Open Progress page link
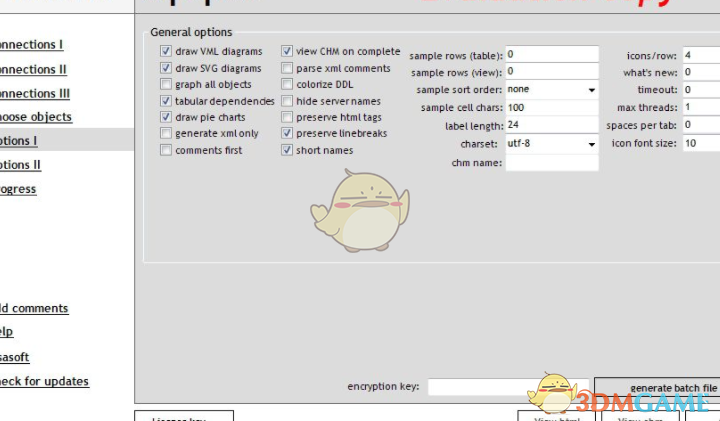 tap(18, 189)
